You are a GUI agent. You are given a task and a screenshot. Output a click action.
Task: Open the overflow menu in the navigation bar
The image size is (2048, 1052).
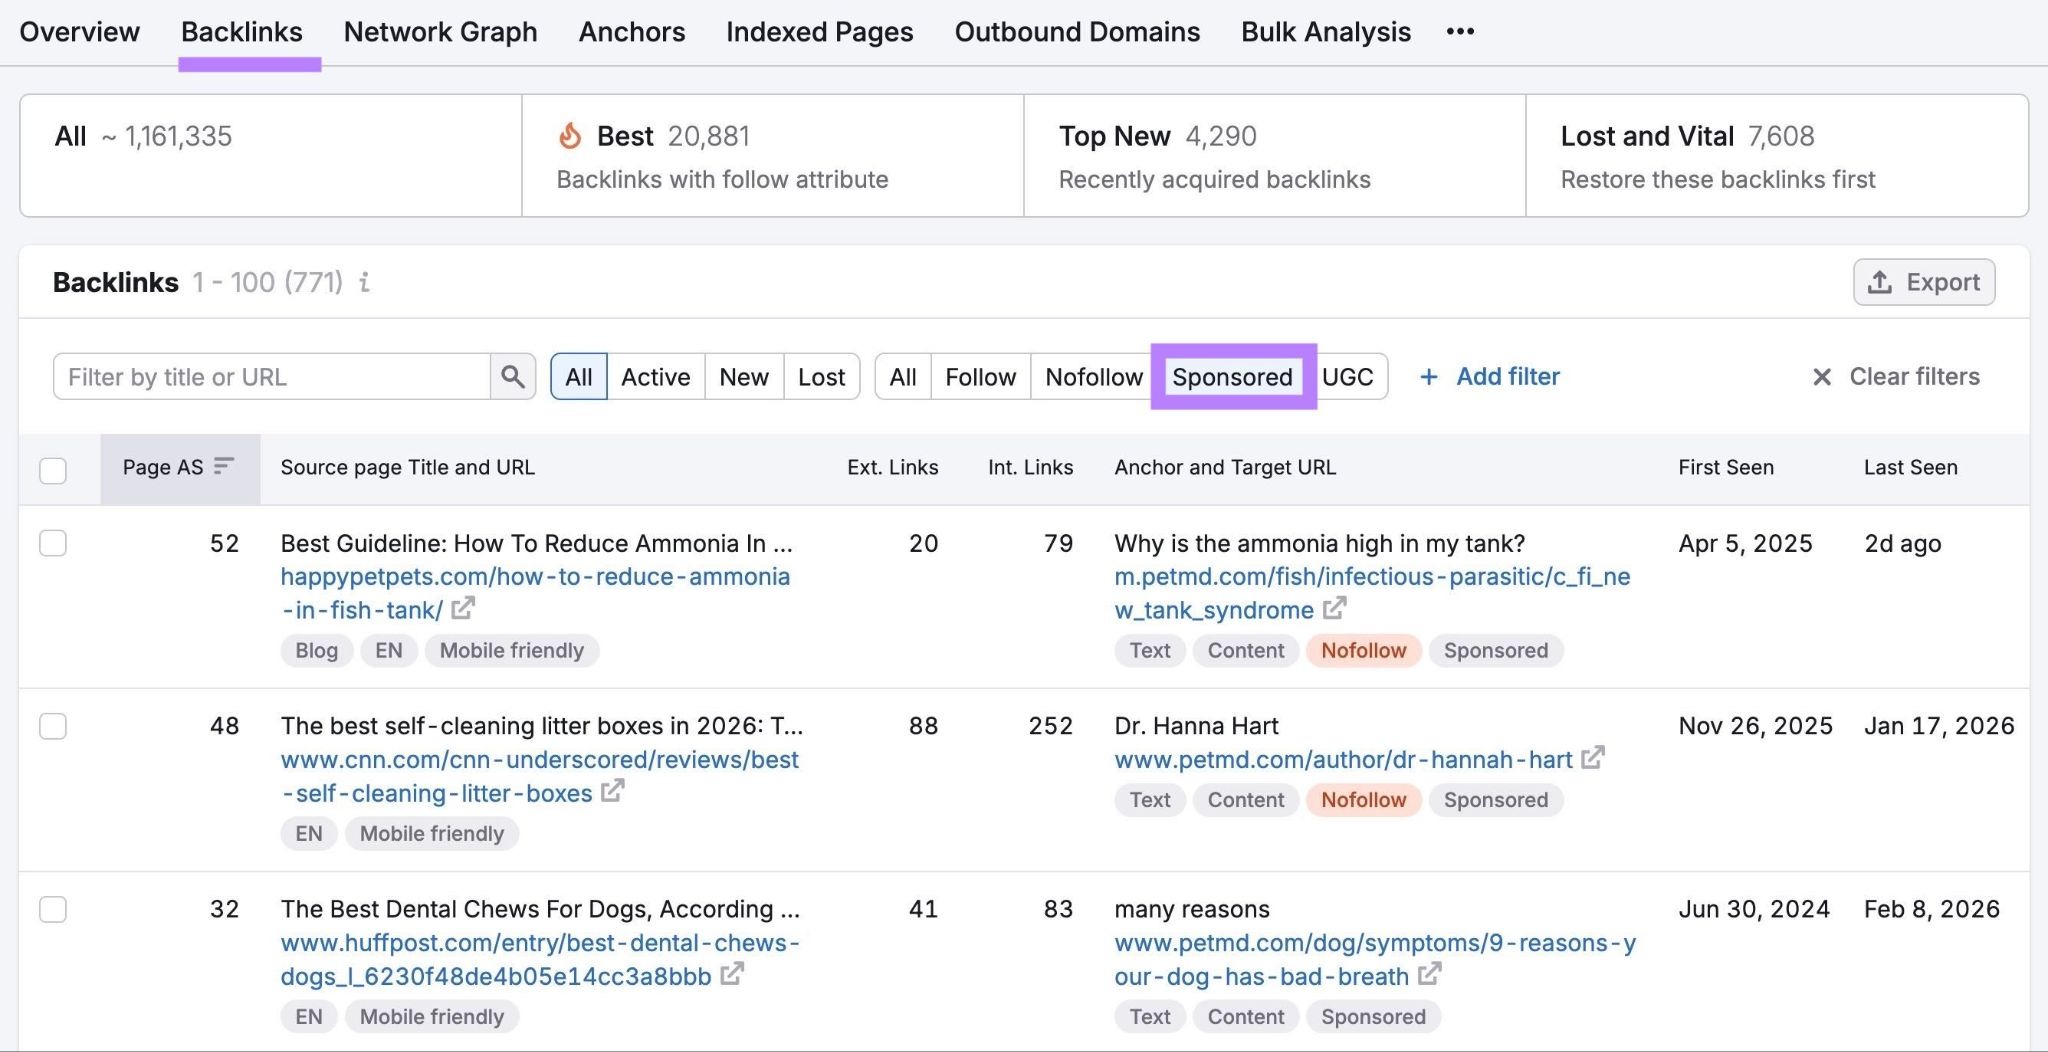pos(1460,31)
